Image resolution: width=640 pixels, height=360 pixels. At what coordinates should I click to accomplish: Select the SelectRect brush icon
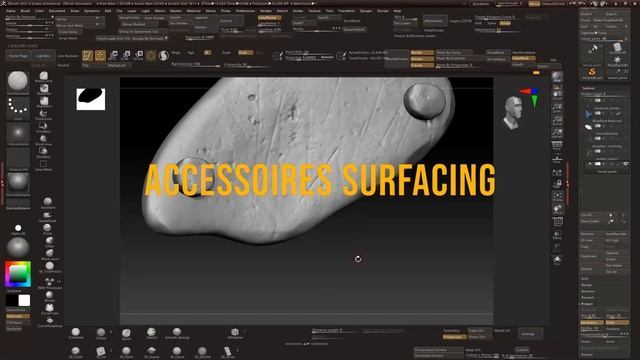click(44, 165)
